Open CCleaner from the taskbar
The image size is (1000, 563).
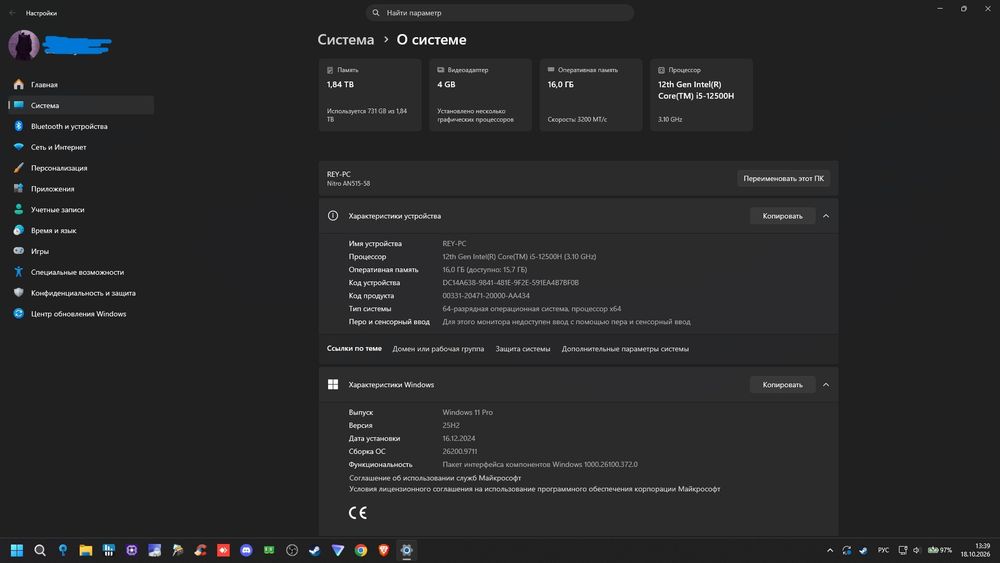pyautogui.click(x=200, y=550)
